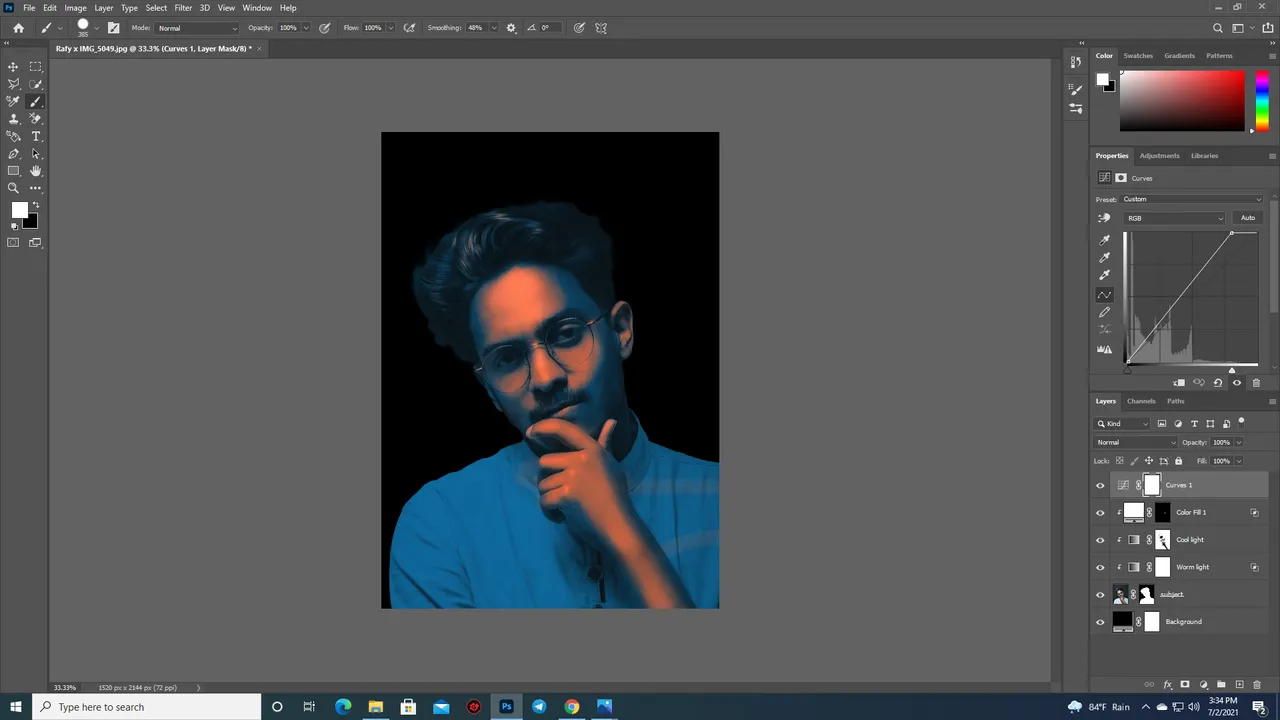Select the Hand tool
This screenshot has width=1280, height=720.
(36, 171)
